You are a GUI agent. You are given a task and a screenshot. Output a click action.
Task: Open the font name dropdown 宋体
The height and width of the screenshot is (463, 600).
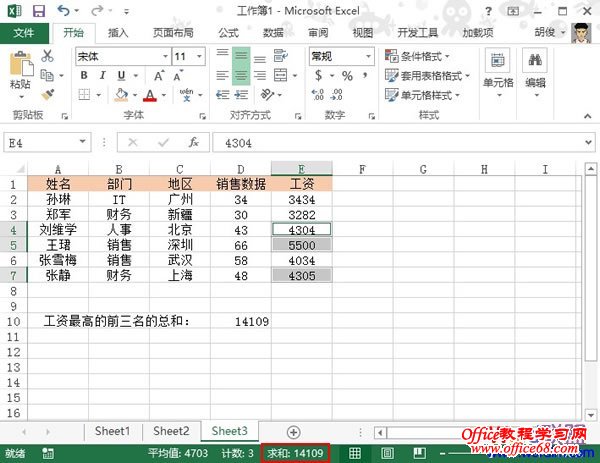click(x=165, y=57)
